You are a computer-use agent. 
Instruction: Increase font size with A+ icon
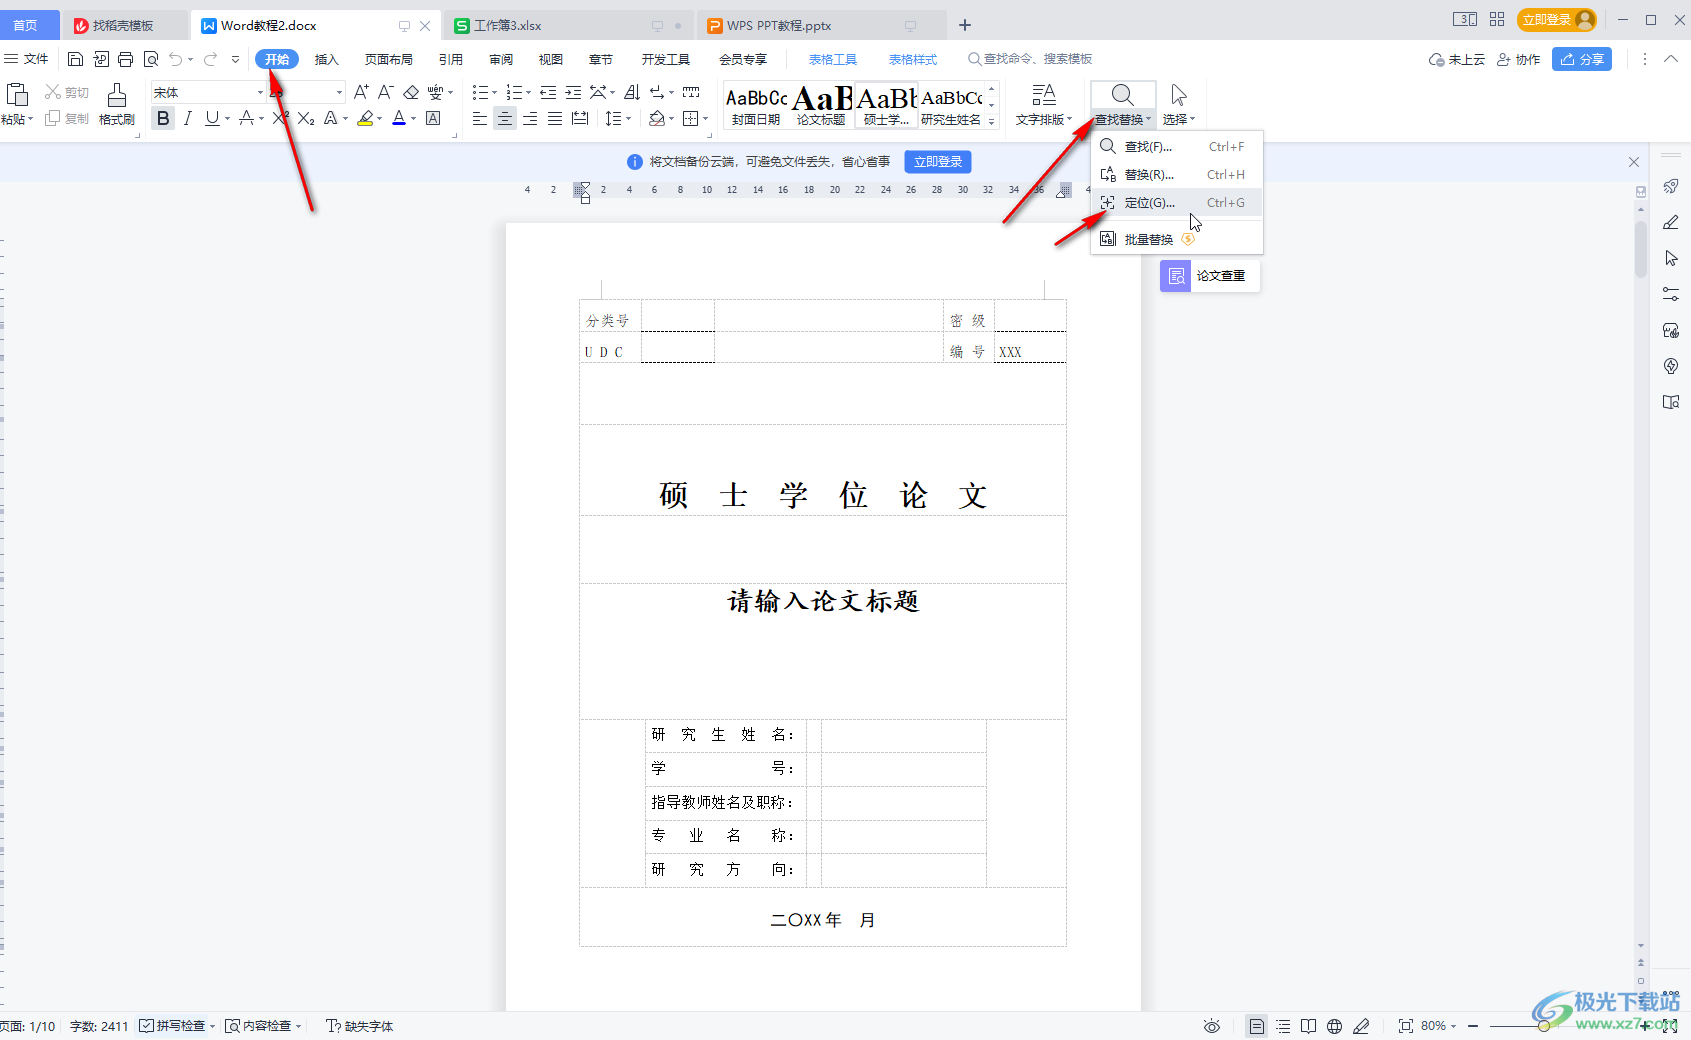361,92
